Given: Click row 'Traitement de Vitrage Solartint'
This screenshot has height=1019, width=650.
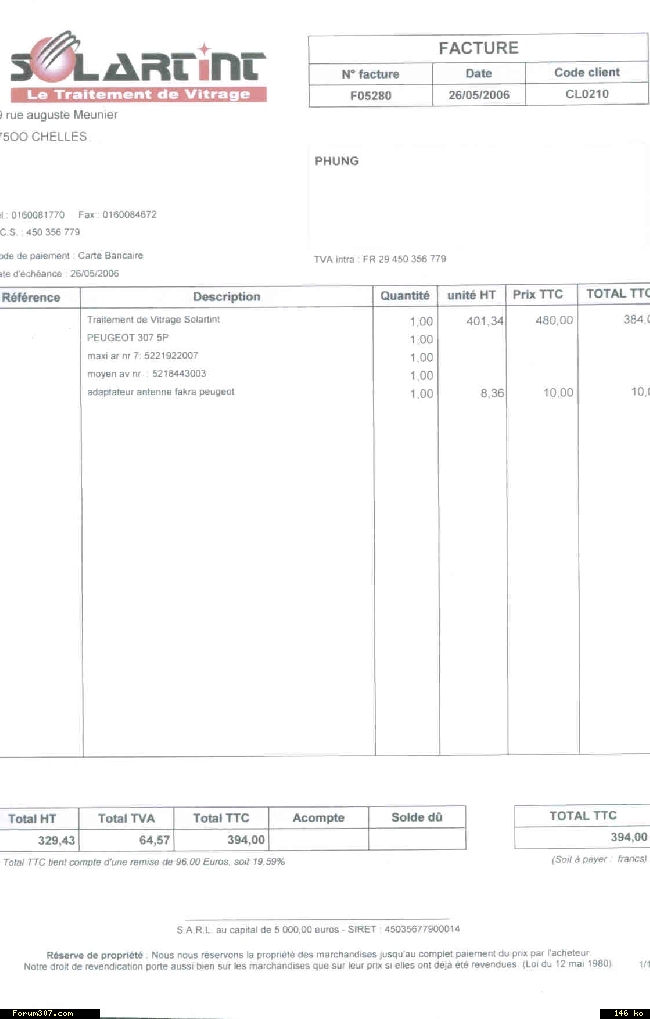Looking at the screenshot, I should point(153,320).
